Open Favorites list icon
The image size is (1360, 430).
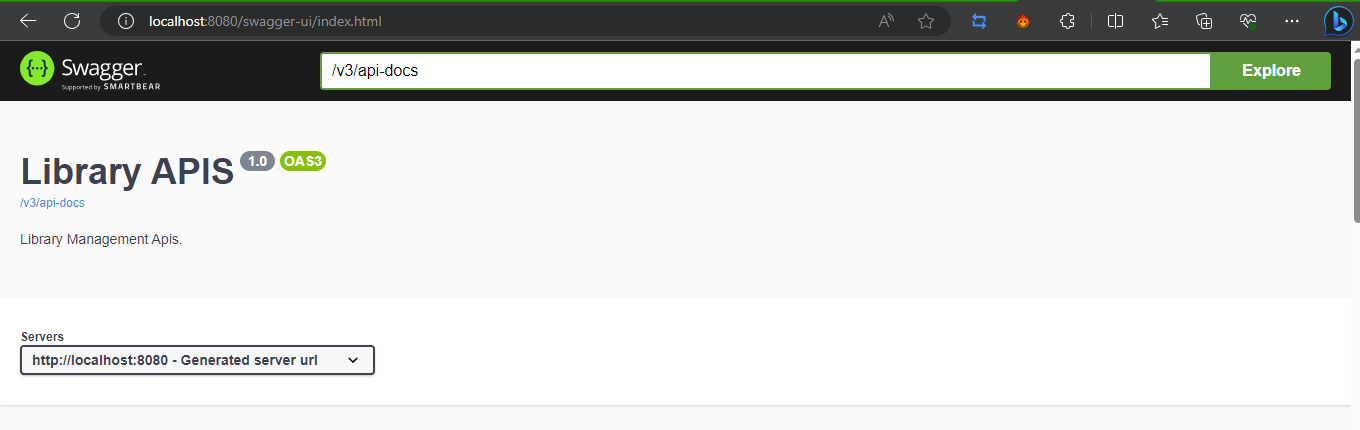pyautogui.click(x=1160, y=20)
